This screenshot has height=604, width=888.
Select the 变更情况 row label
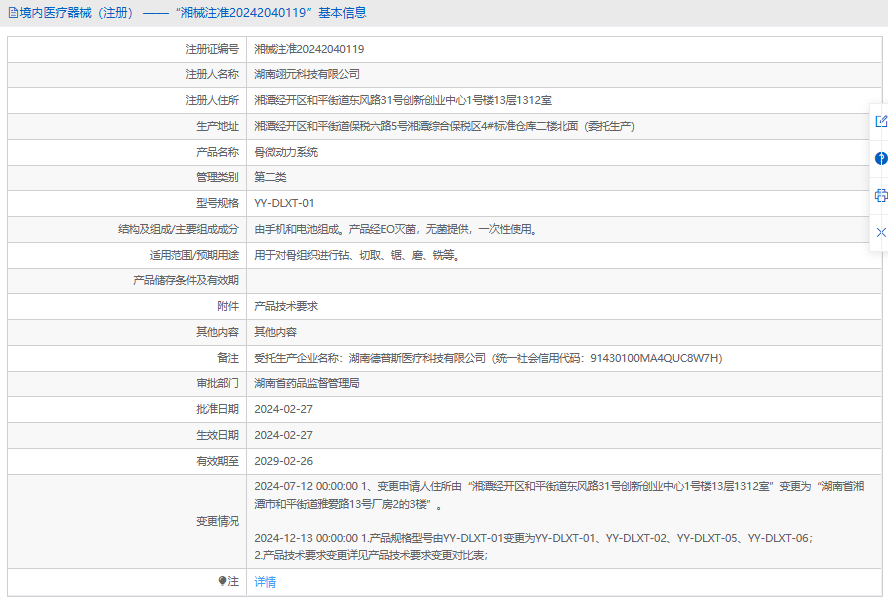[217, 521]
